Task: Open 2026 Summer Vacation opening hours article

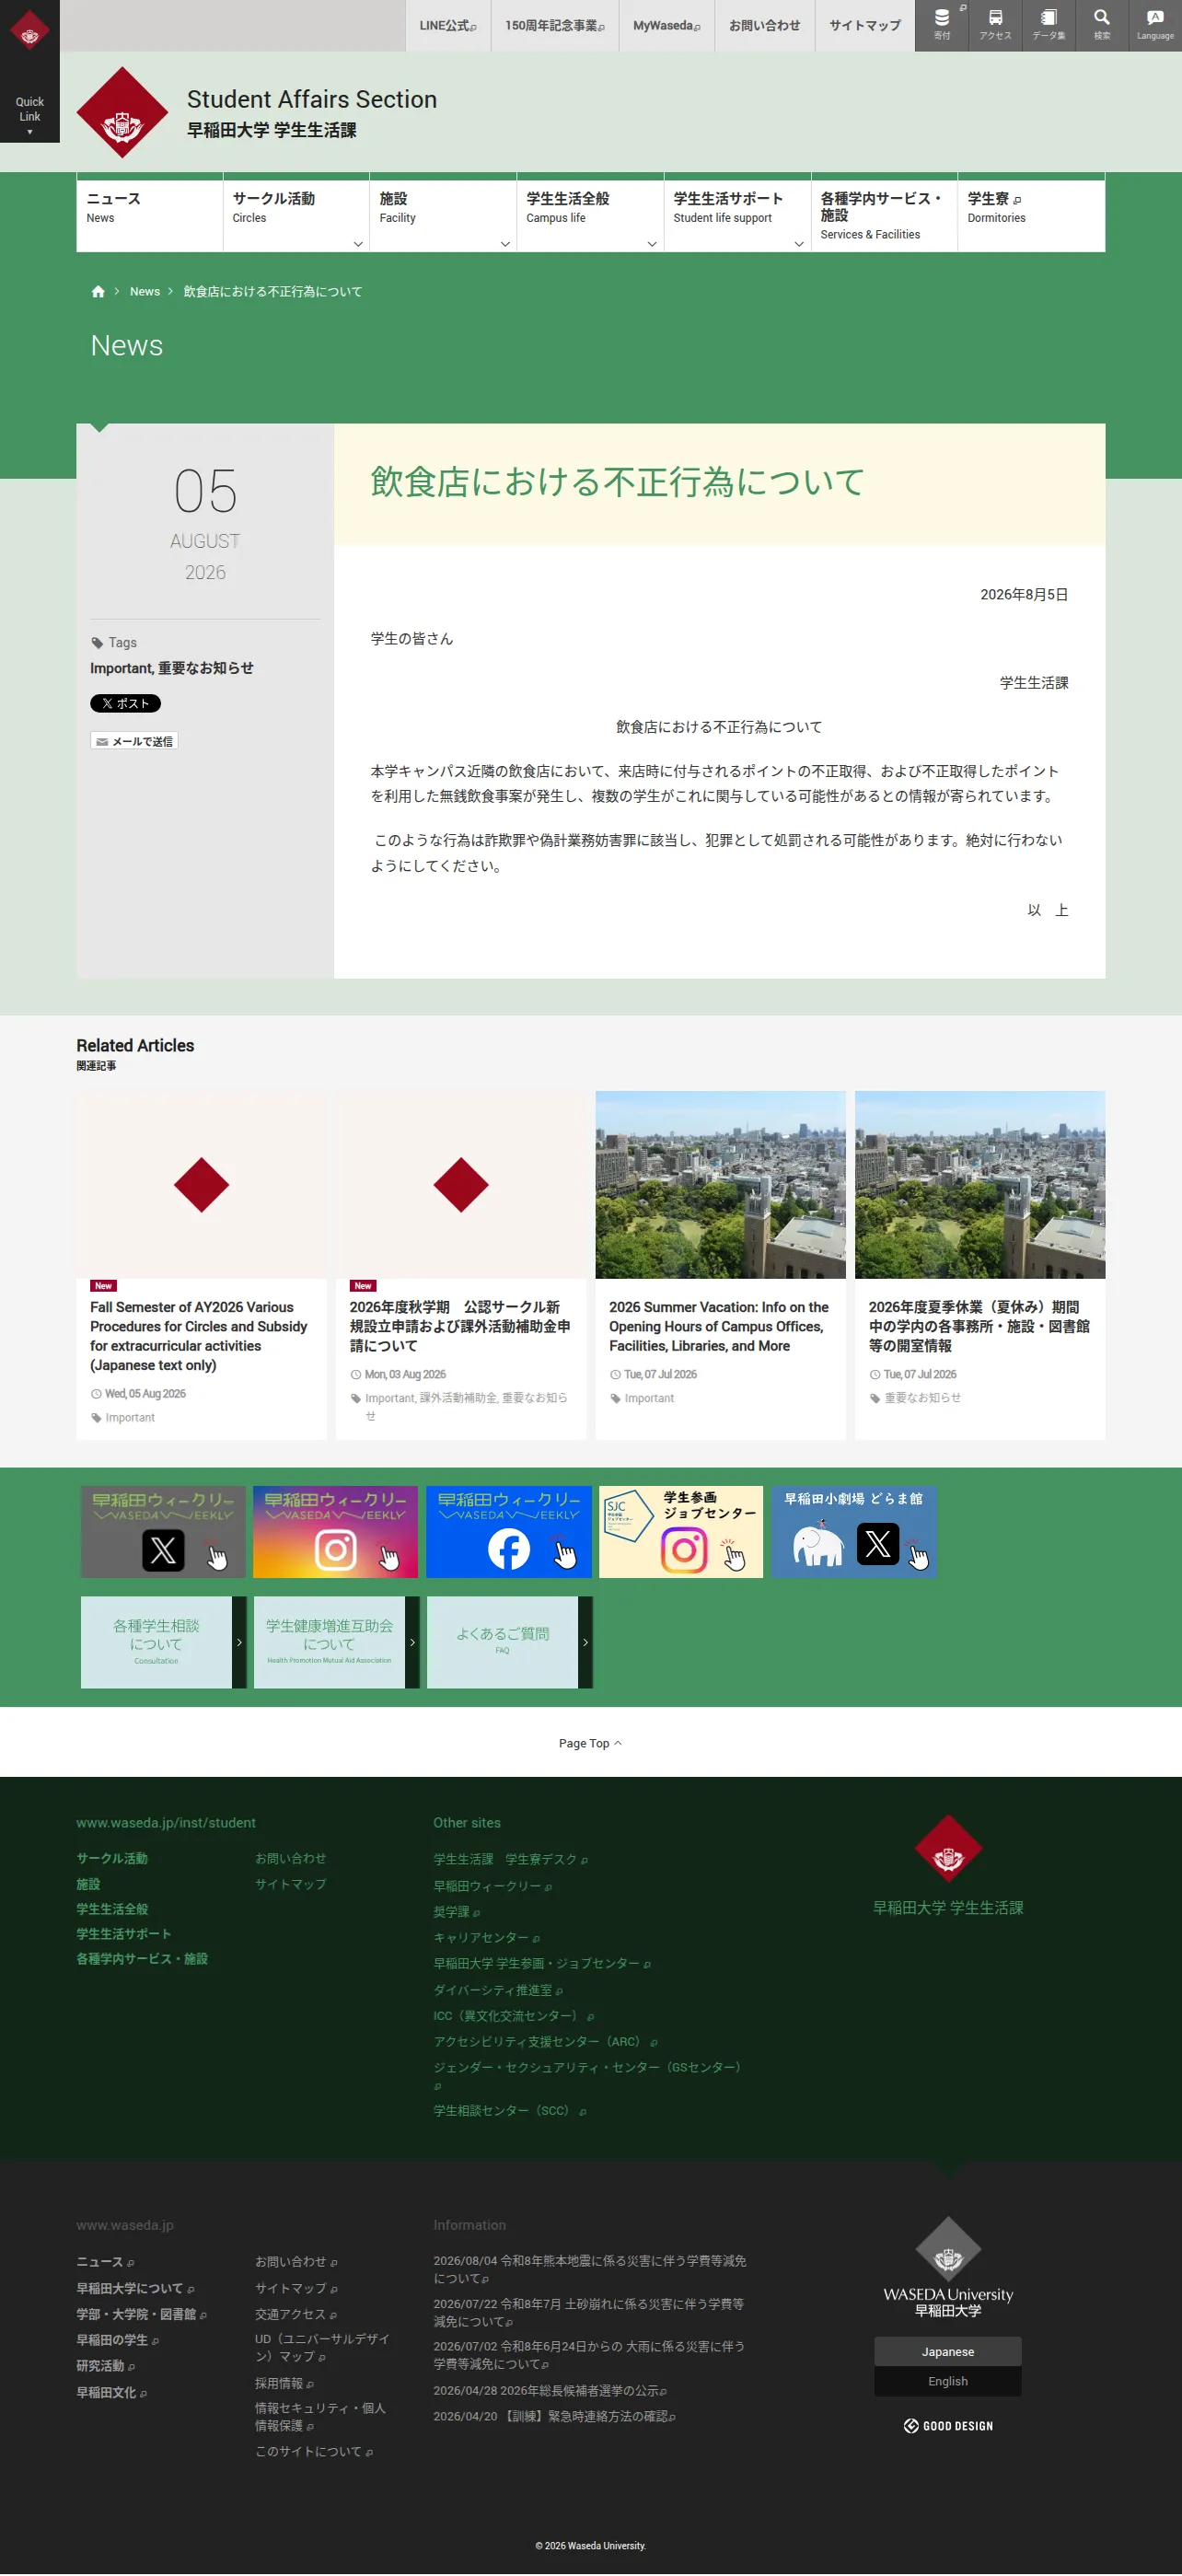Action: point(719,1326)
